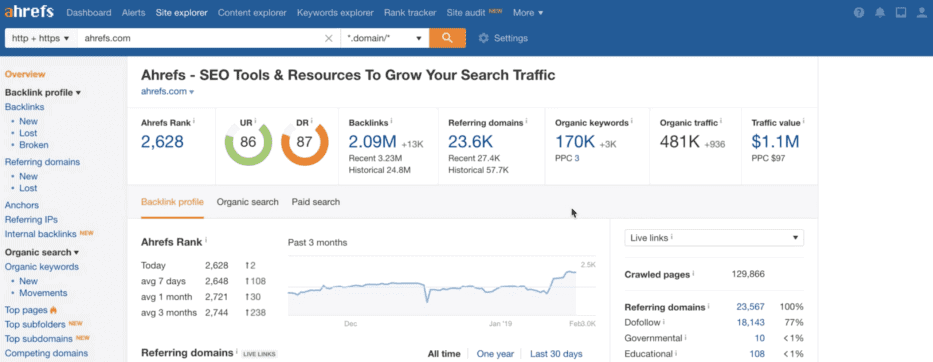Click the orange search magnifier button
933x362 pixels.
447,38
